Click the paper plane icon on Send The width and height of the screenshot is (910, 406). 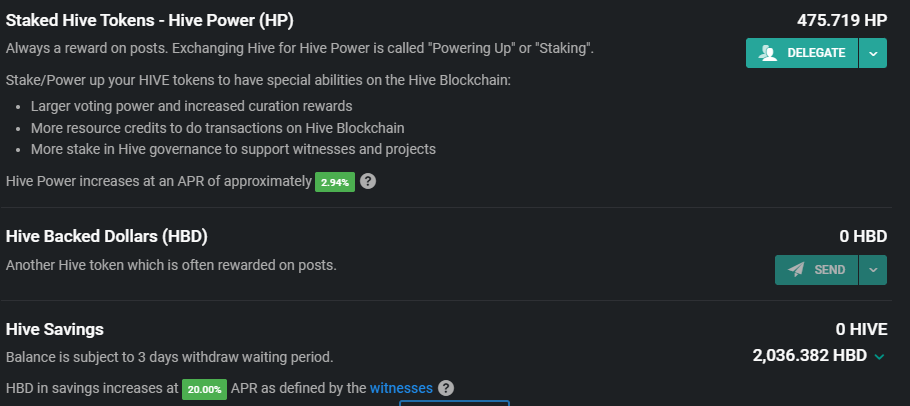pos(796,270)
